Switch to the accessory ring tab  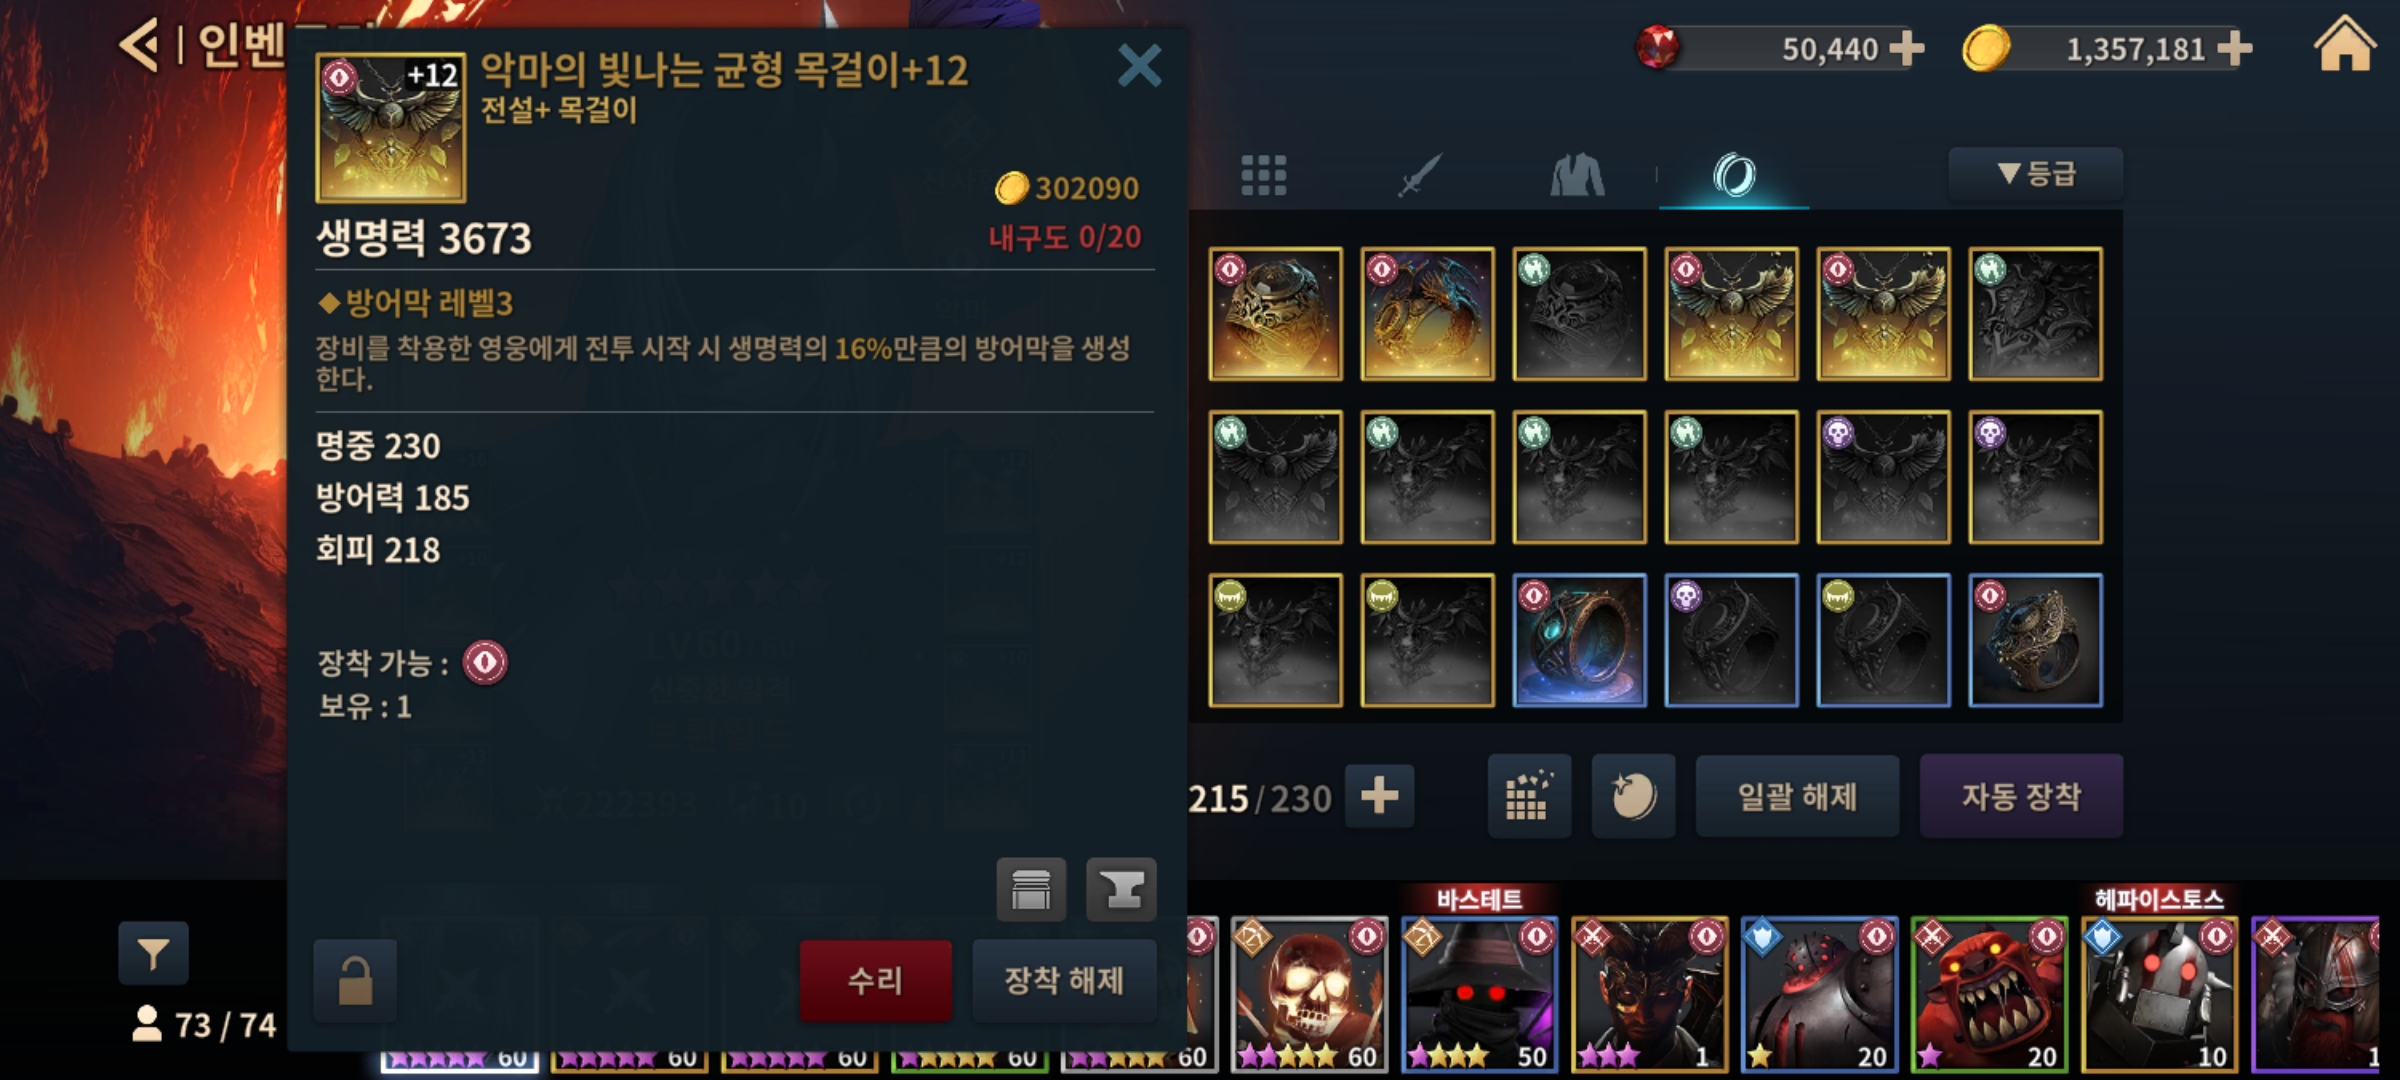coord(1734,175)
